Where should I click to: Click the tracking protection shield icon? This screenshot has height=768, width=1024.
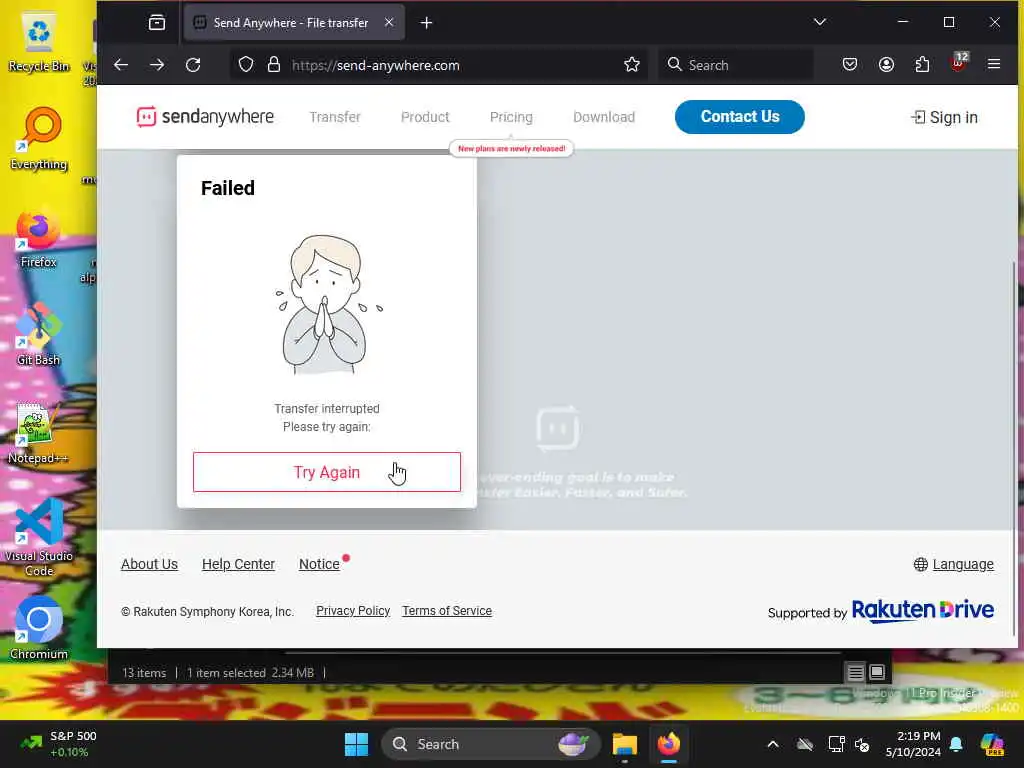pyautogui.click(x=246, y=65)
